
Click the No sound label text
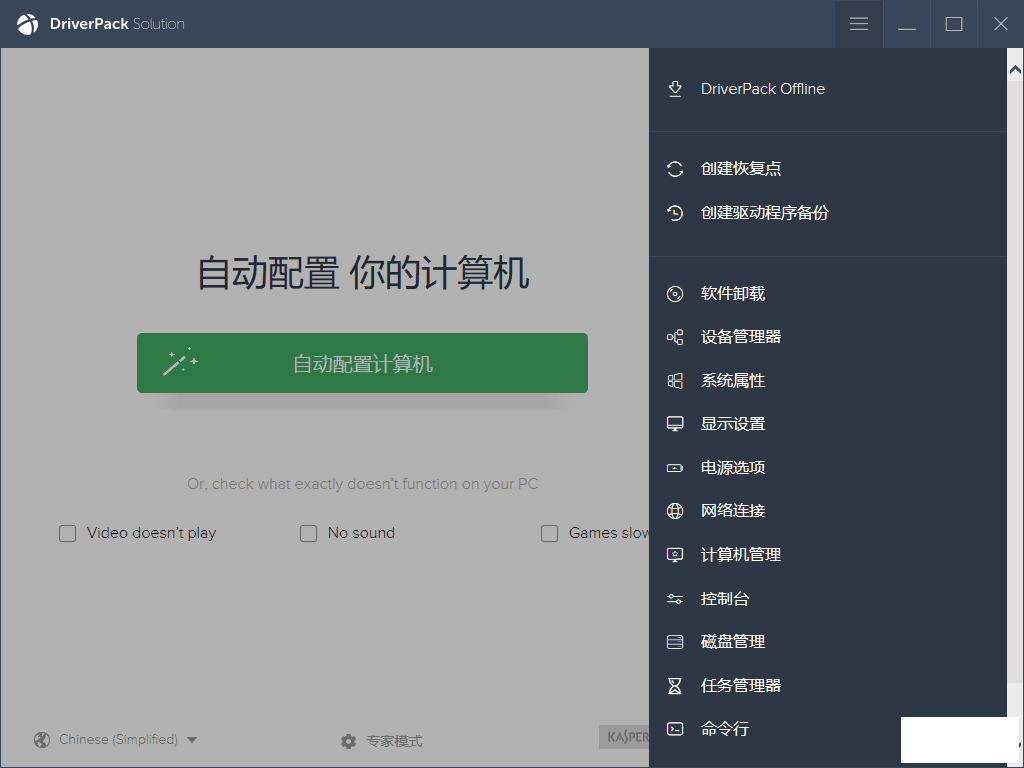361,534
